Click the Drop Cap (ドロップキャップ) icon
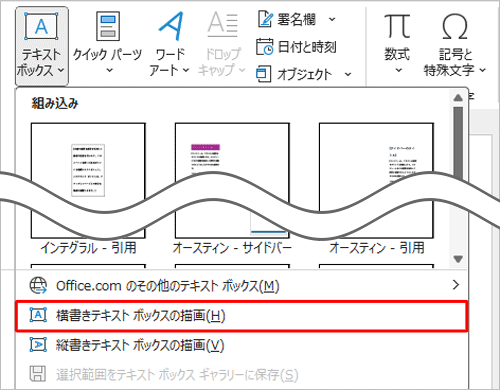Screen dimensions: 500x390 pyautogui.click(x=222, y=24)
